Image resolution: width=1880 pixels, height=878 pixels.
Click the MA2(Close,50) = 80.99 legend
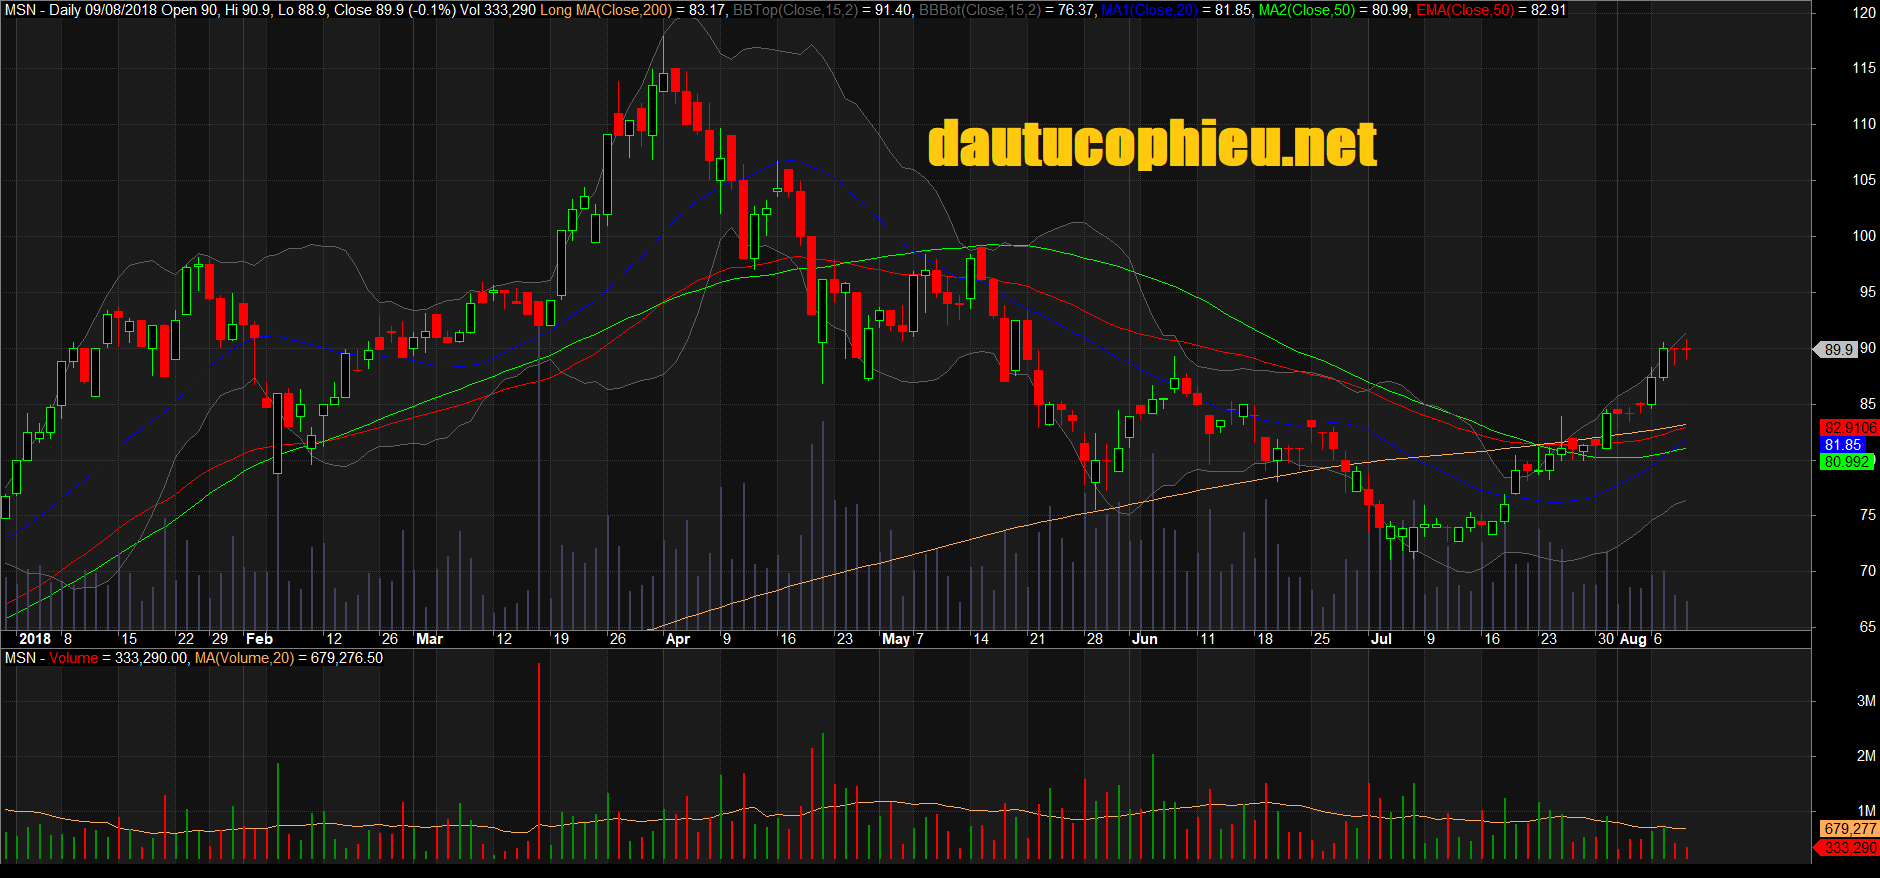tap(1334, 10)
